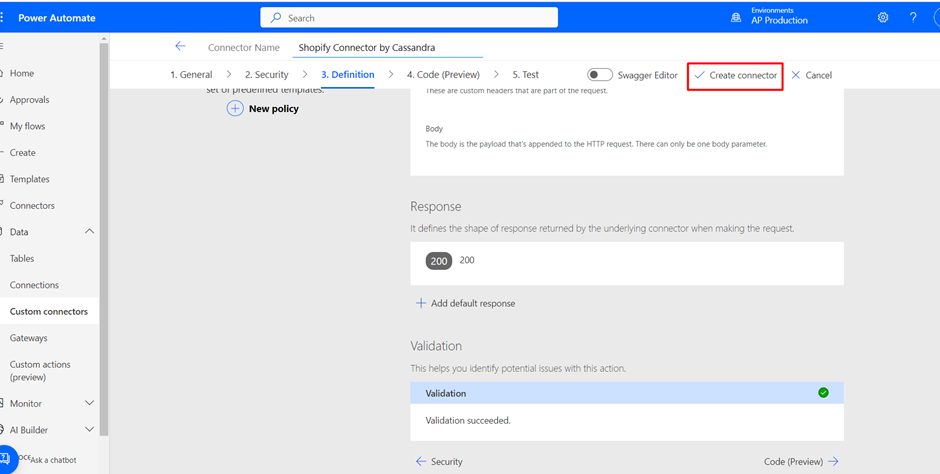
Task: Click the New policy button
Action: (263, 108)
